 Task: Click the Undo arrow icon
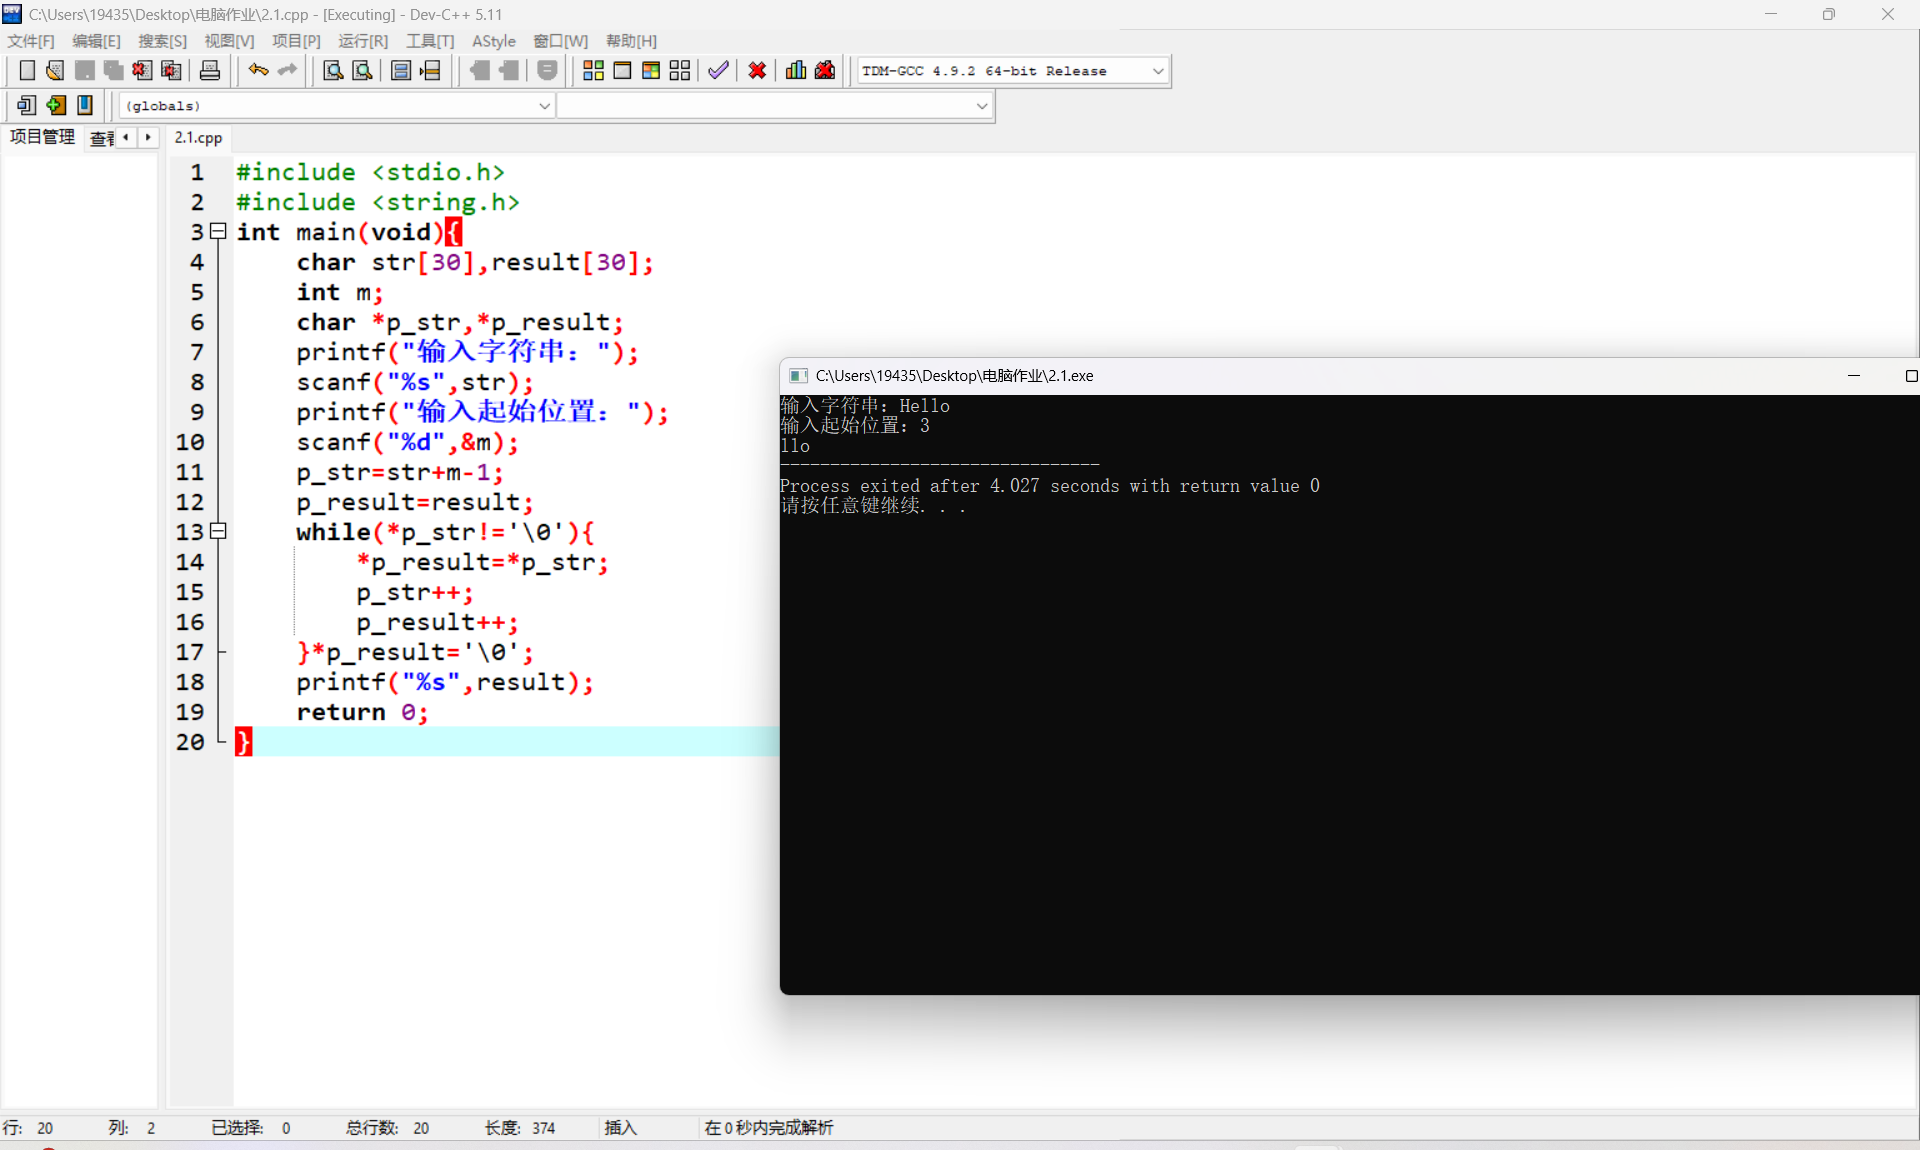point(258,70)
